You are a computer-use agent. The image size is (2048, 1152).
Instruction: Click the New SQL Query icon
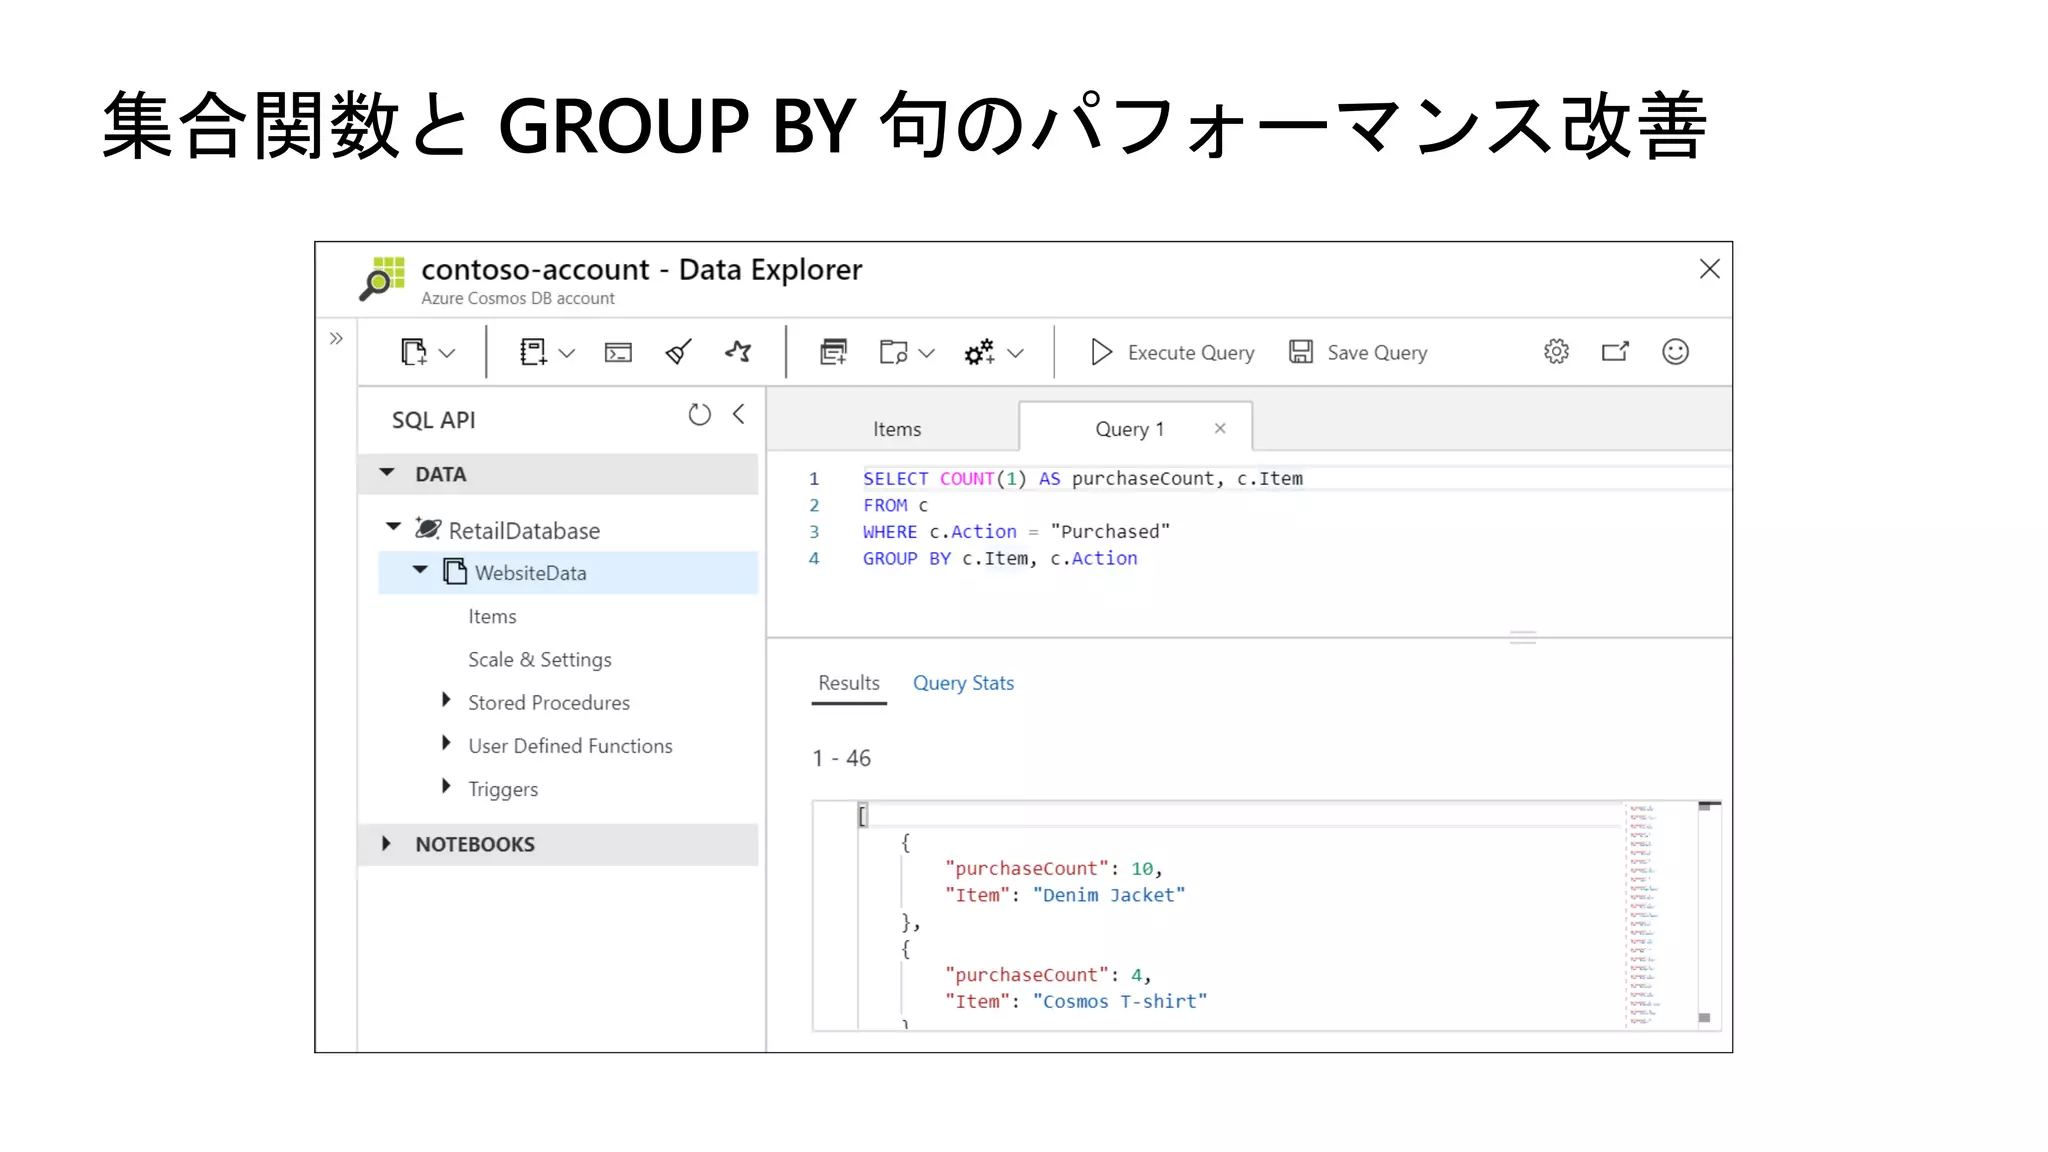833,352
